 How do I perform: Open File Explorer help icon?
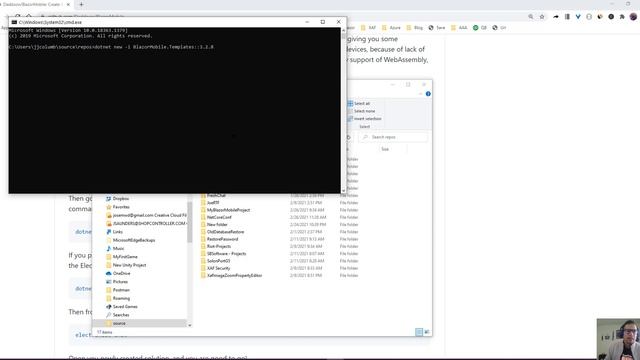(x=428, y=94)
